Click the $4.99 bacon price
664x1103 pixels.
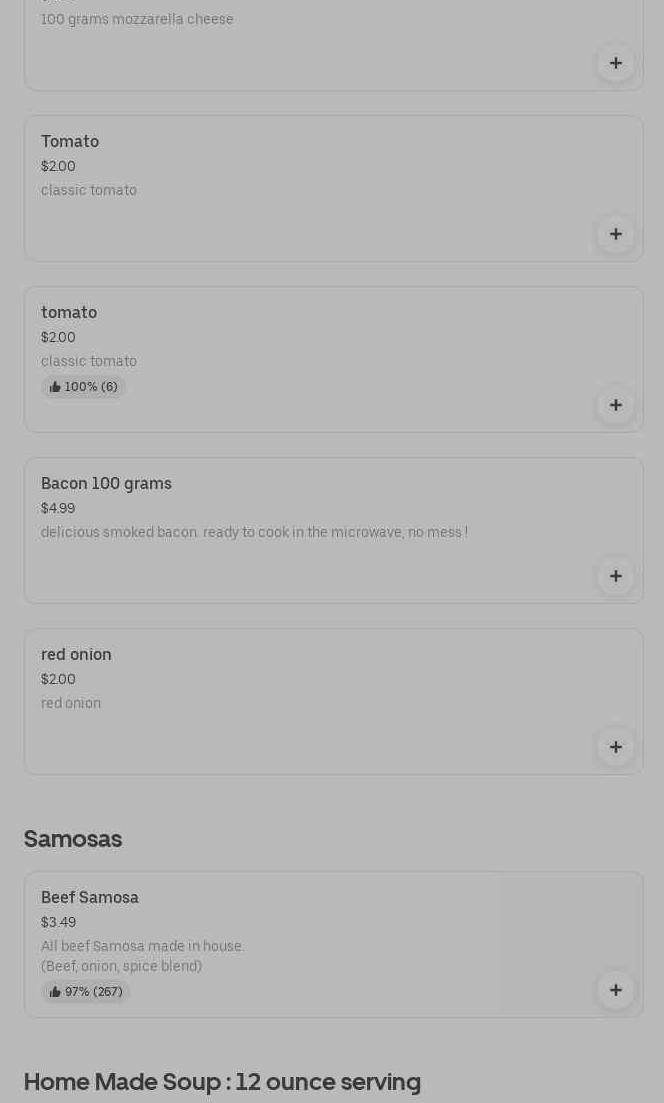click(58, 509)
